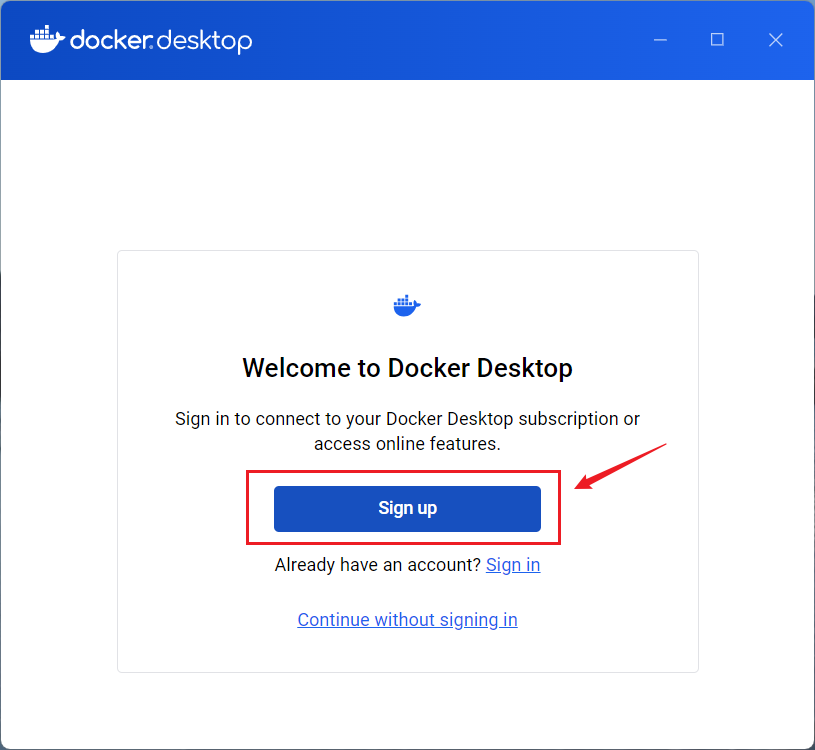The width and height of the screenshot is (815, 750).
Task: Click the blue whale icon above Welcome heading
Action: 407,306
